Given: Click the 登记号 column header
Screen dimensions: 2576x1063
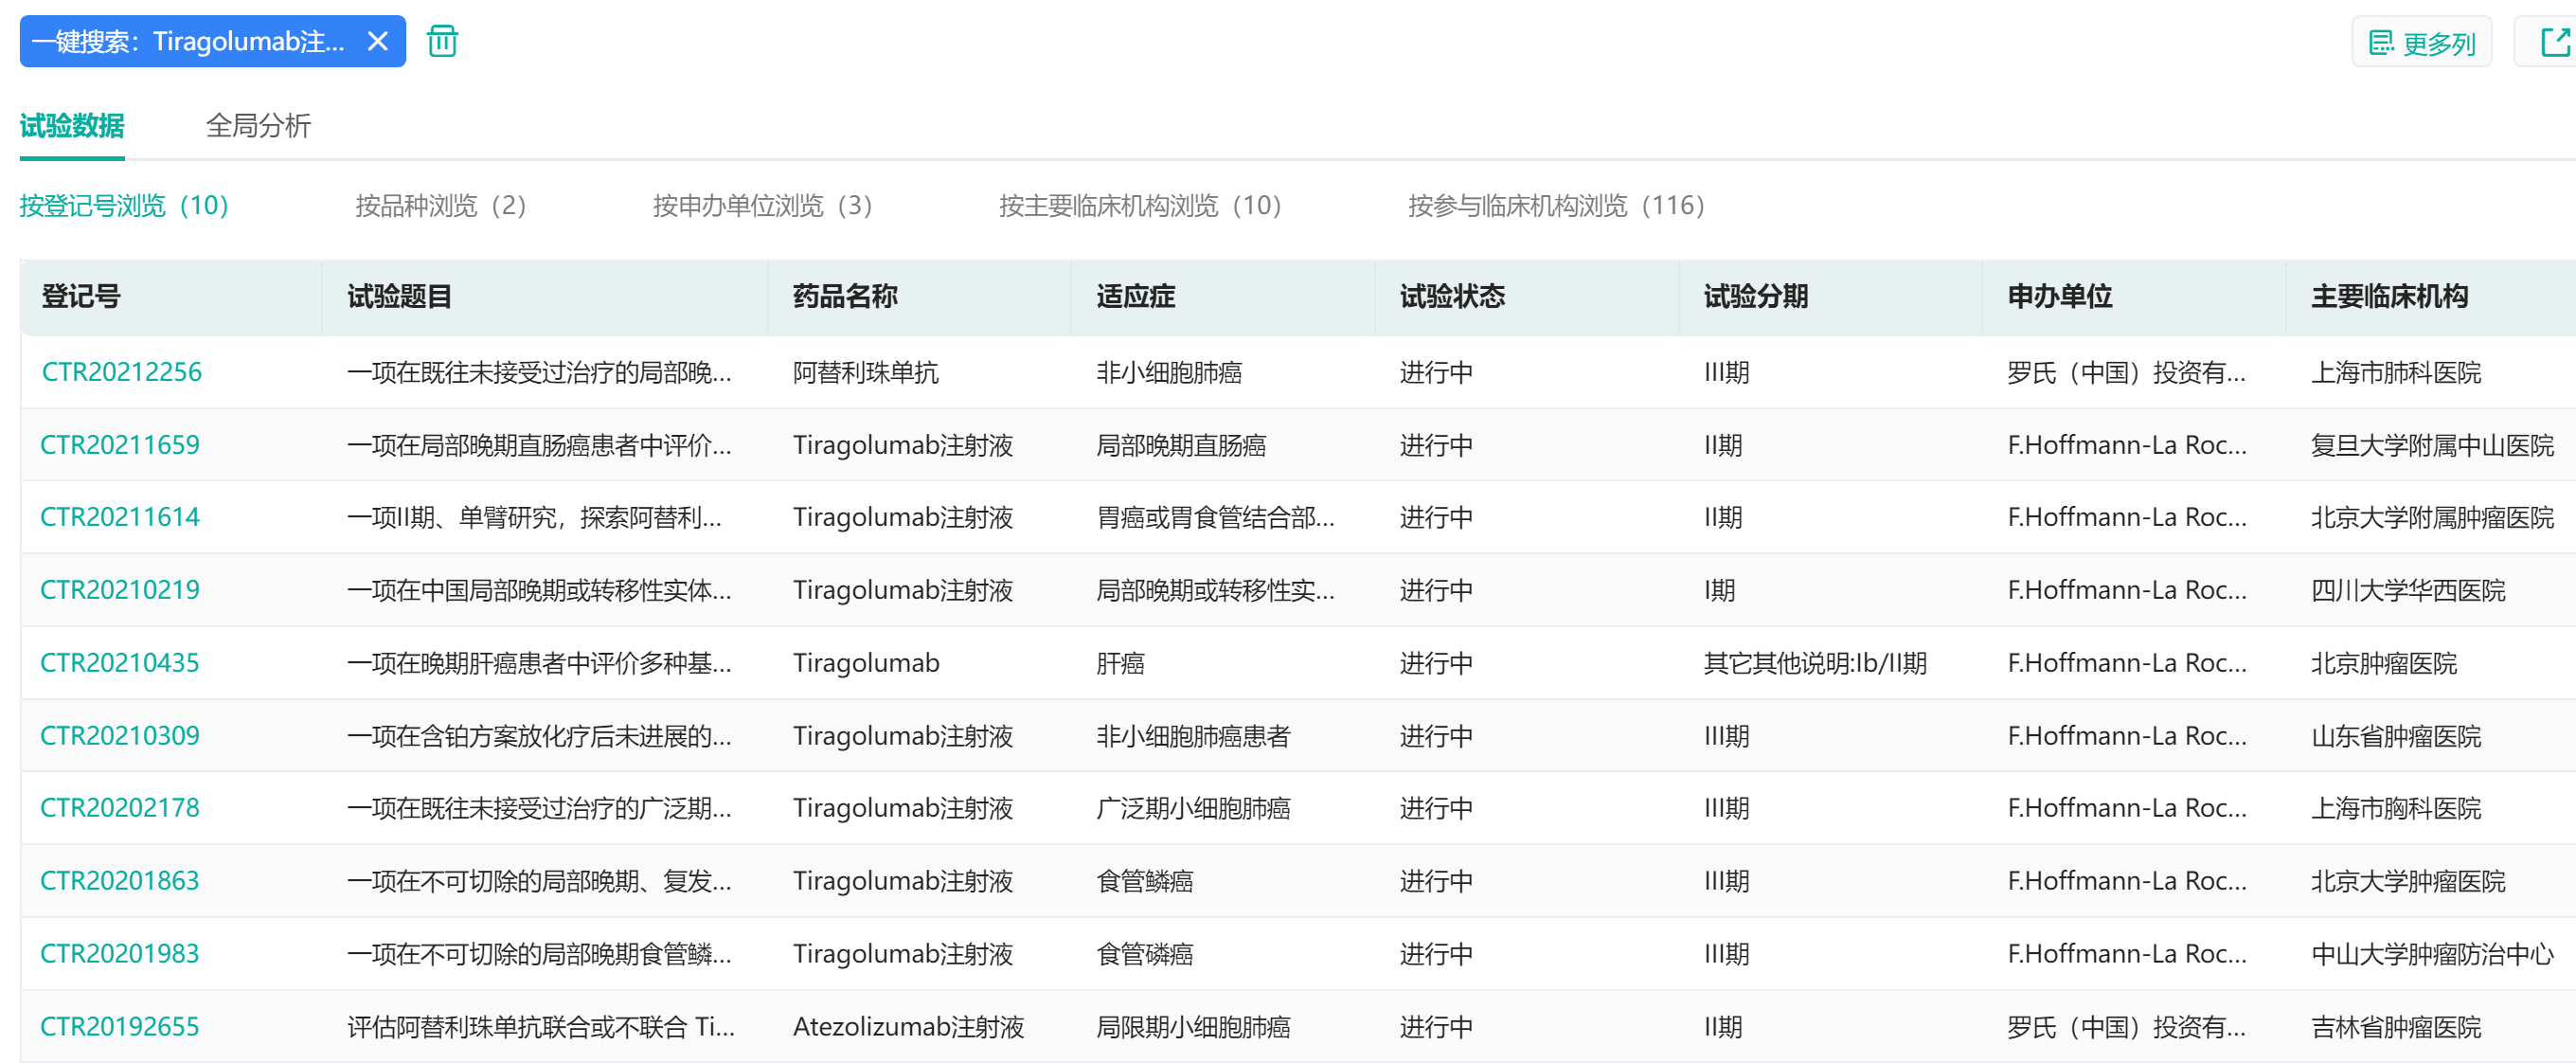Looking at the screenshot, I should [x=81, y=296].
